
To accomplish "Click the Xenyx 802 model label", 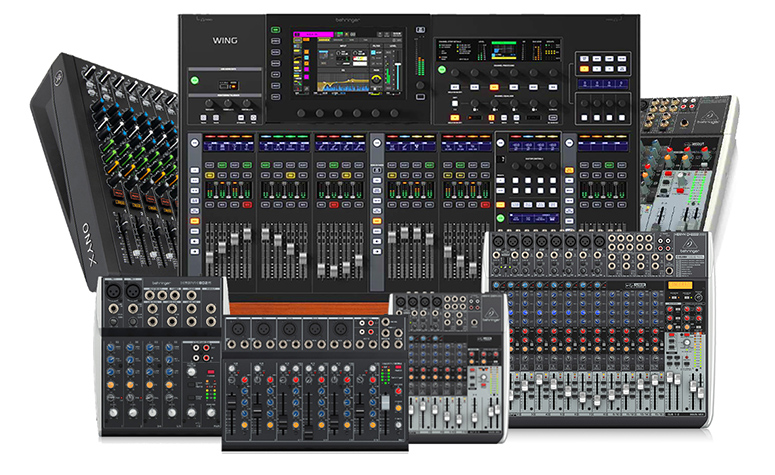I will tap(194, 282).
